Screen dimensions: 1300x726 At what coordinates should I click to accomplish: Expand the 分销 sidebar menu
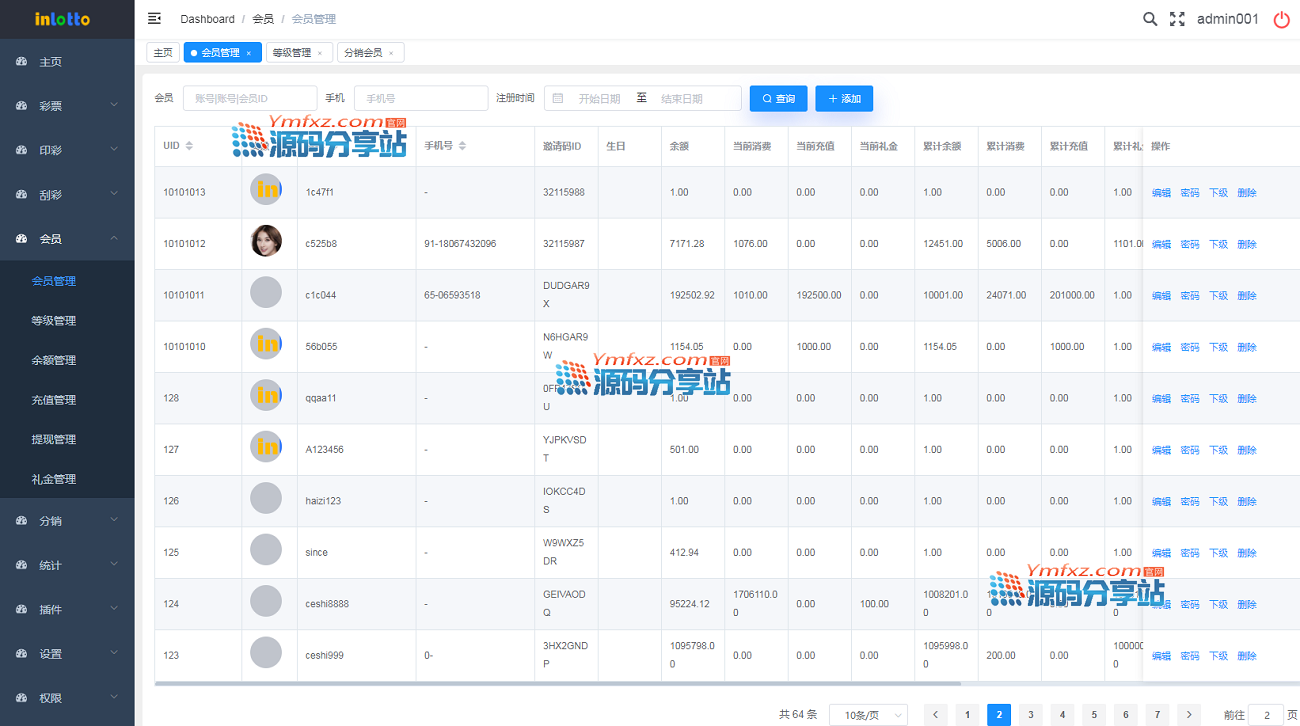67,520
